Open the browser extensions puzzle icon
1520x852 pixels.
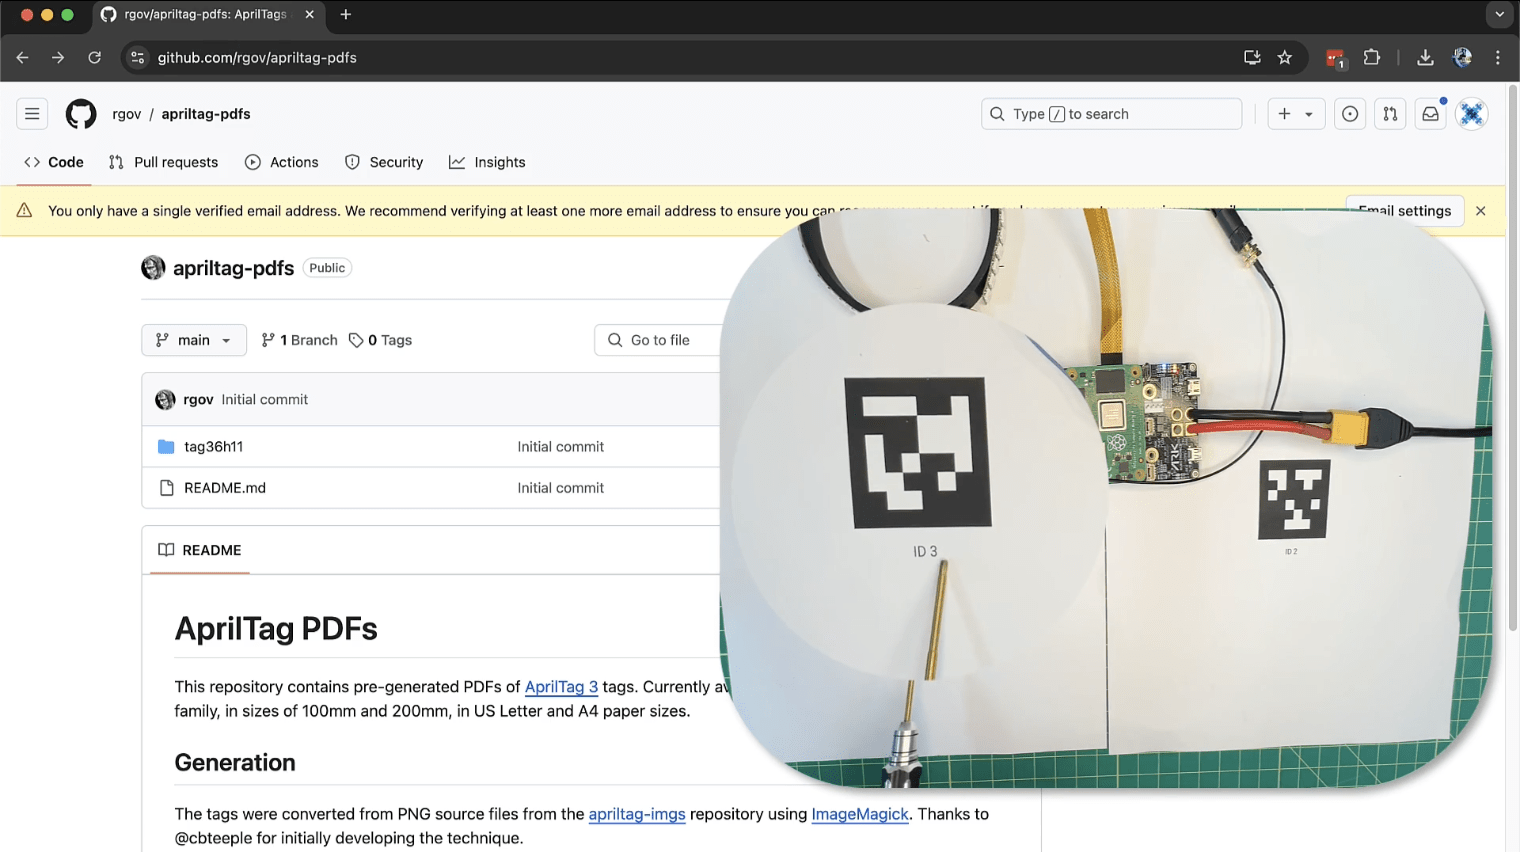pyautogui.click(x=1372, y=58)
